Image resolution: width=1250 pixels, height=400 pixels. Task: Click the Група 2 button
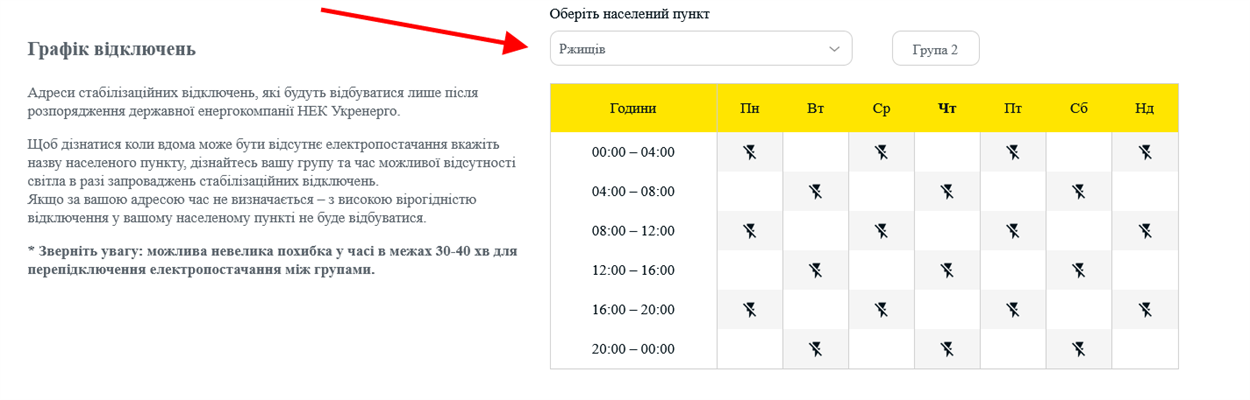click(935, 49)
